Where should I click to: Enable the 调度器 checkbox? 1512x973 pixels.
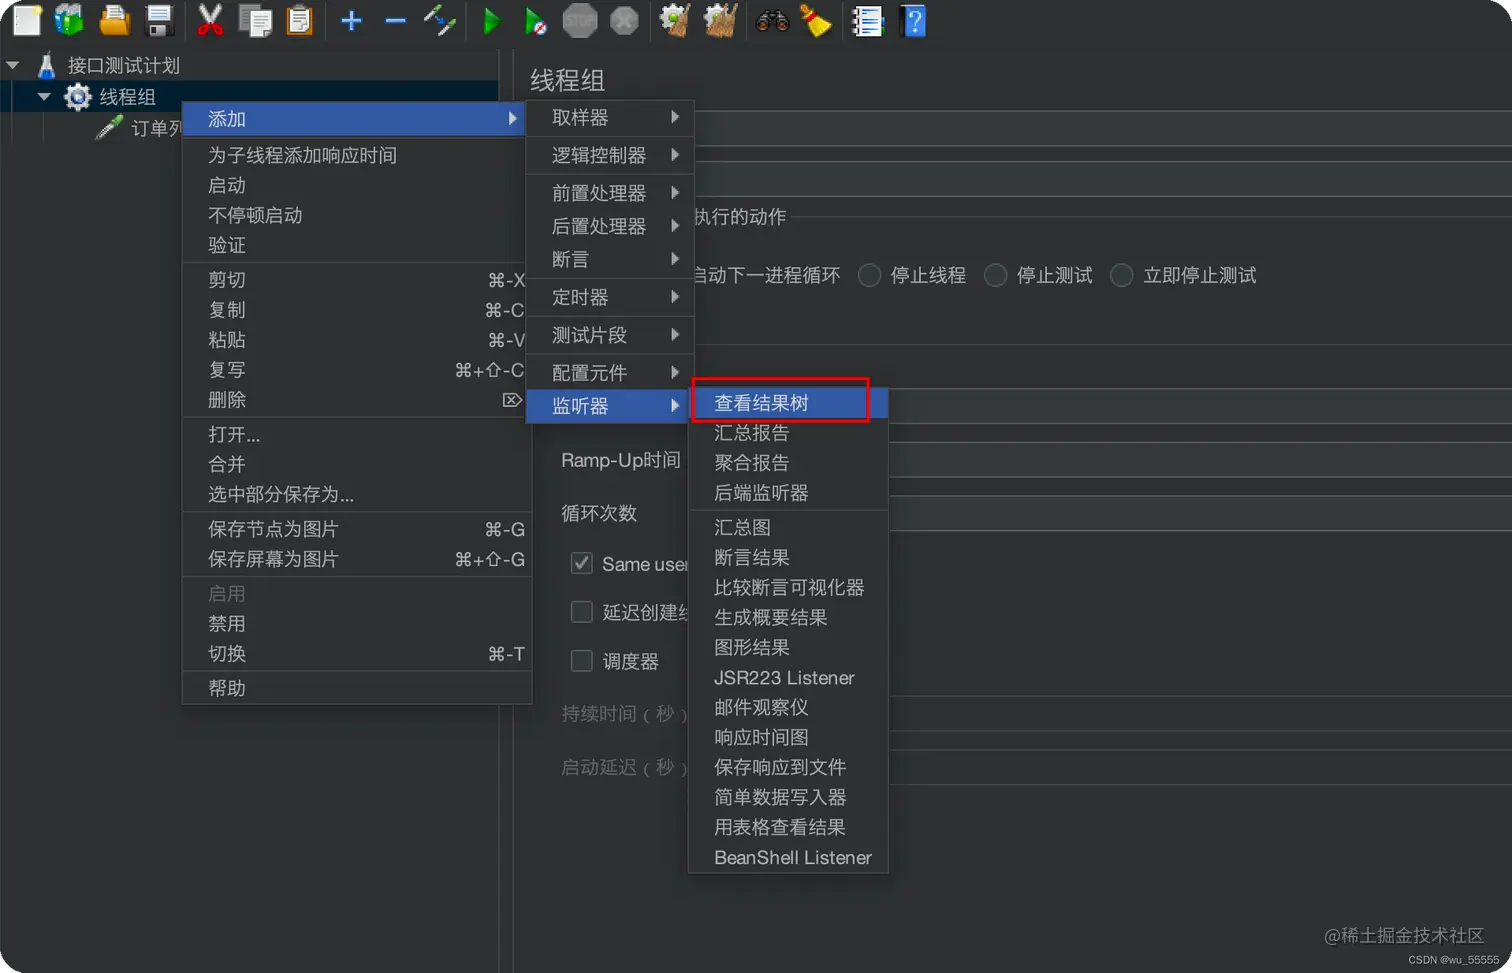point(582,660)
